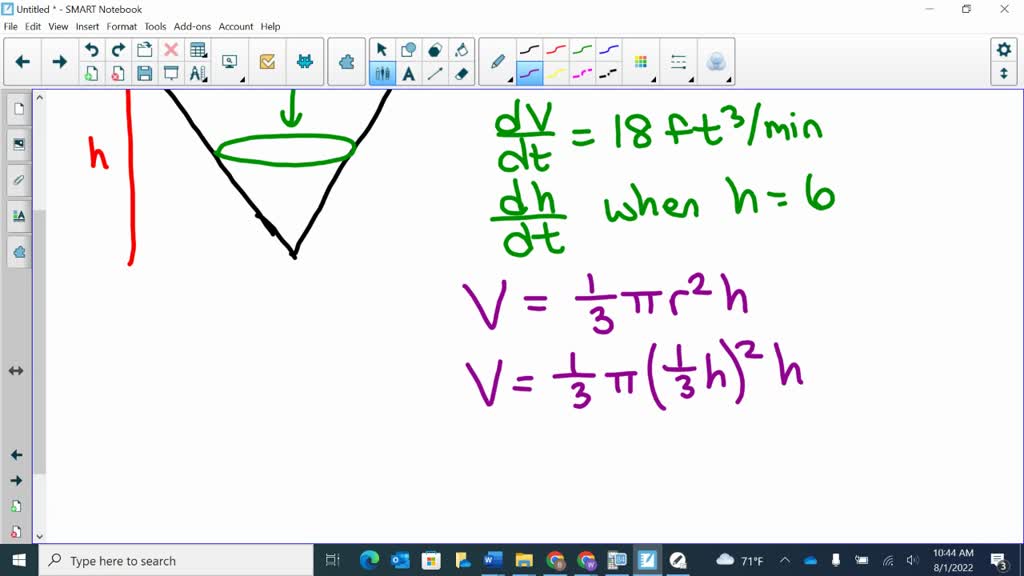This screenshot has width=1024, height=576.
Task: Choose the Shapes tool
Action: pyautogui.click(x=407, y=49)
